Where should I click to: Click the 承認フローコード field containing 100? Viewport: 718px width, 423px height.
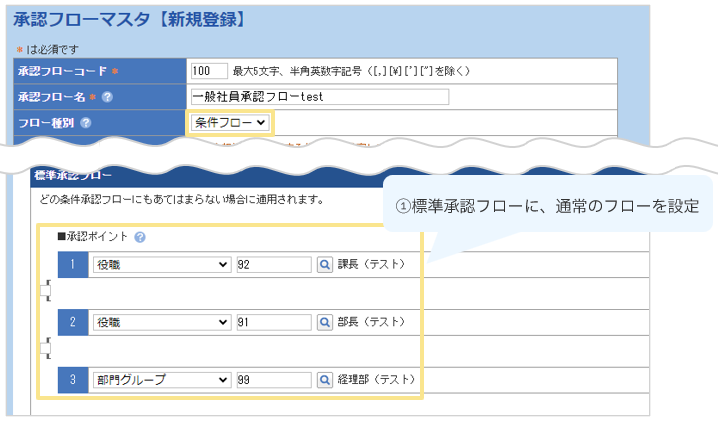click(209, 71)
